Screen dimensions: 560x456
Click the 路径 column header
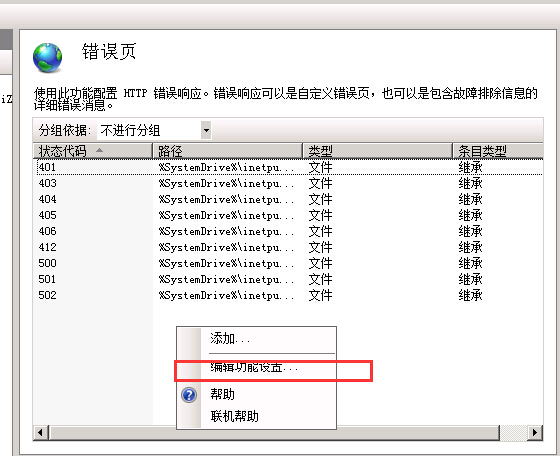coord(228,151)
